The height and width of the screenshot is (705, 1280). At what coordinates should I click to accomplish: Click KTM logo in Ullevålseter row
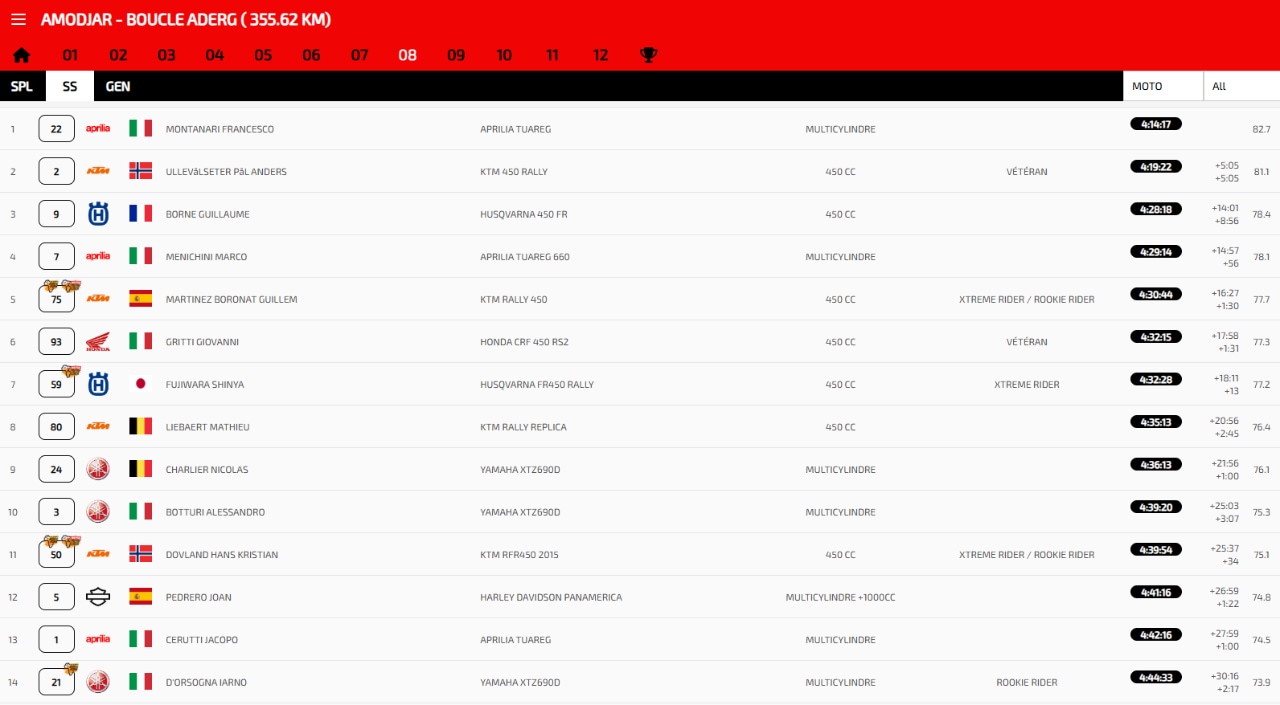(x=98, y=172)
